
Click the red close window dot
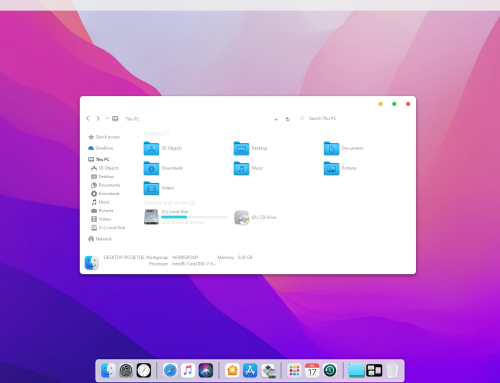(408, 104)
